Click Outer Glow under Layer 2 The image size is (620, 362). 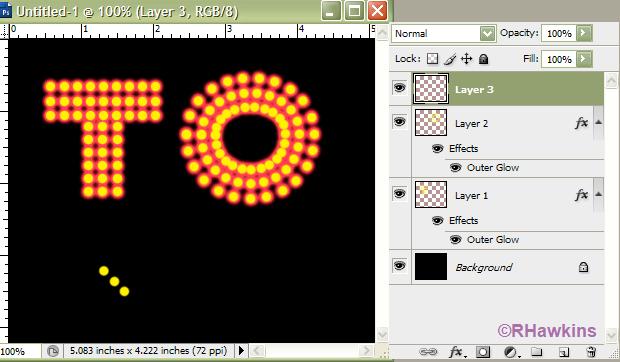coord(493,168)
